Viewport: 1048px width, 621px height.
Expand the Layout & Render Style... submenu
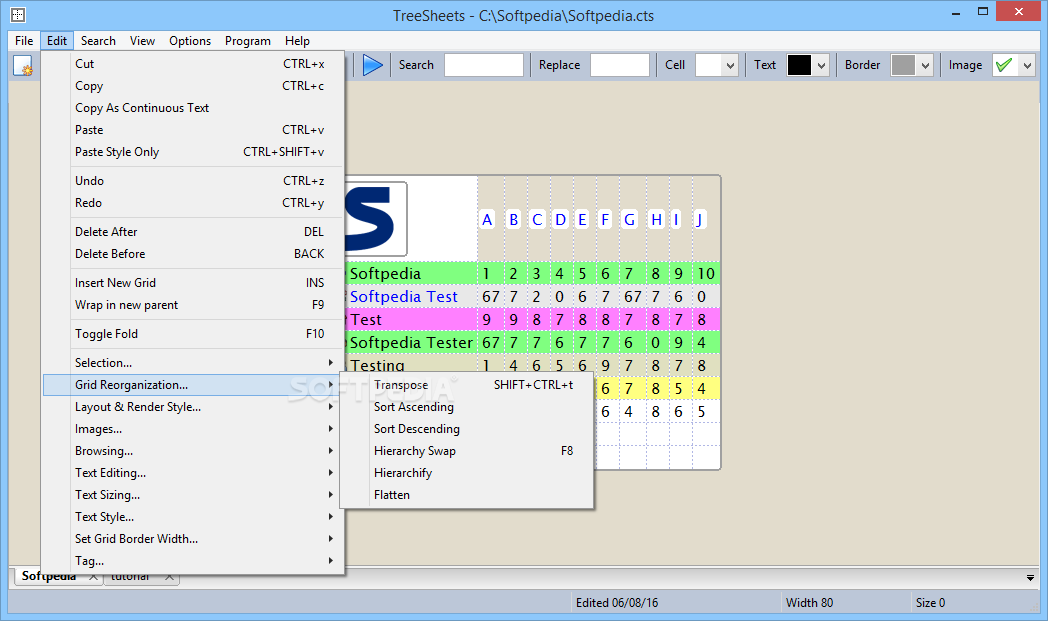[193, 406]
